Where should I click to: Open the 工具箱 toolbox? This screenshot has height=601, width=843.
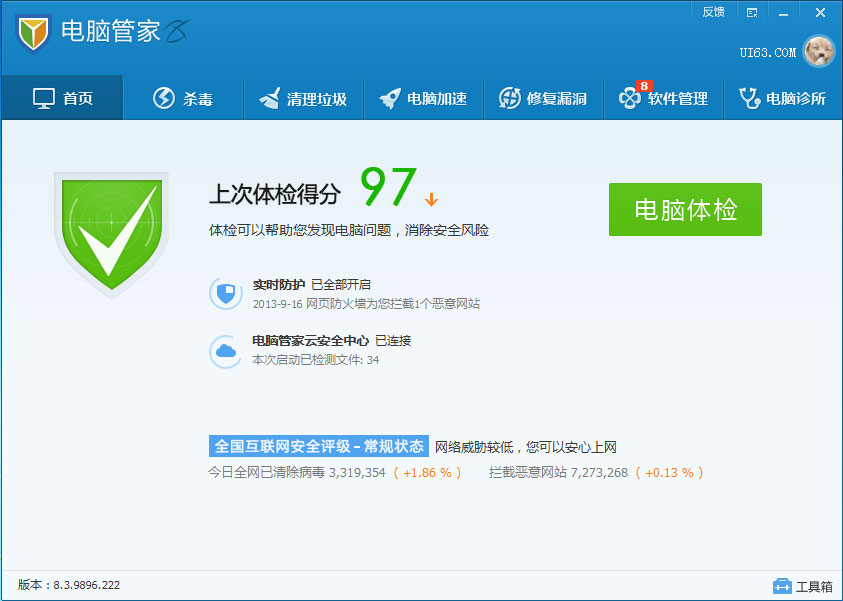(x=803, y=586)
